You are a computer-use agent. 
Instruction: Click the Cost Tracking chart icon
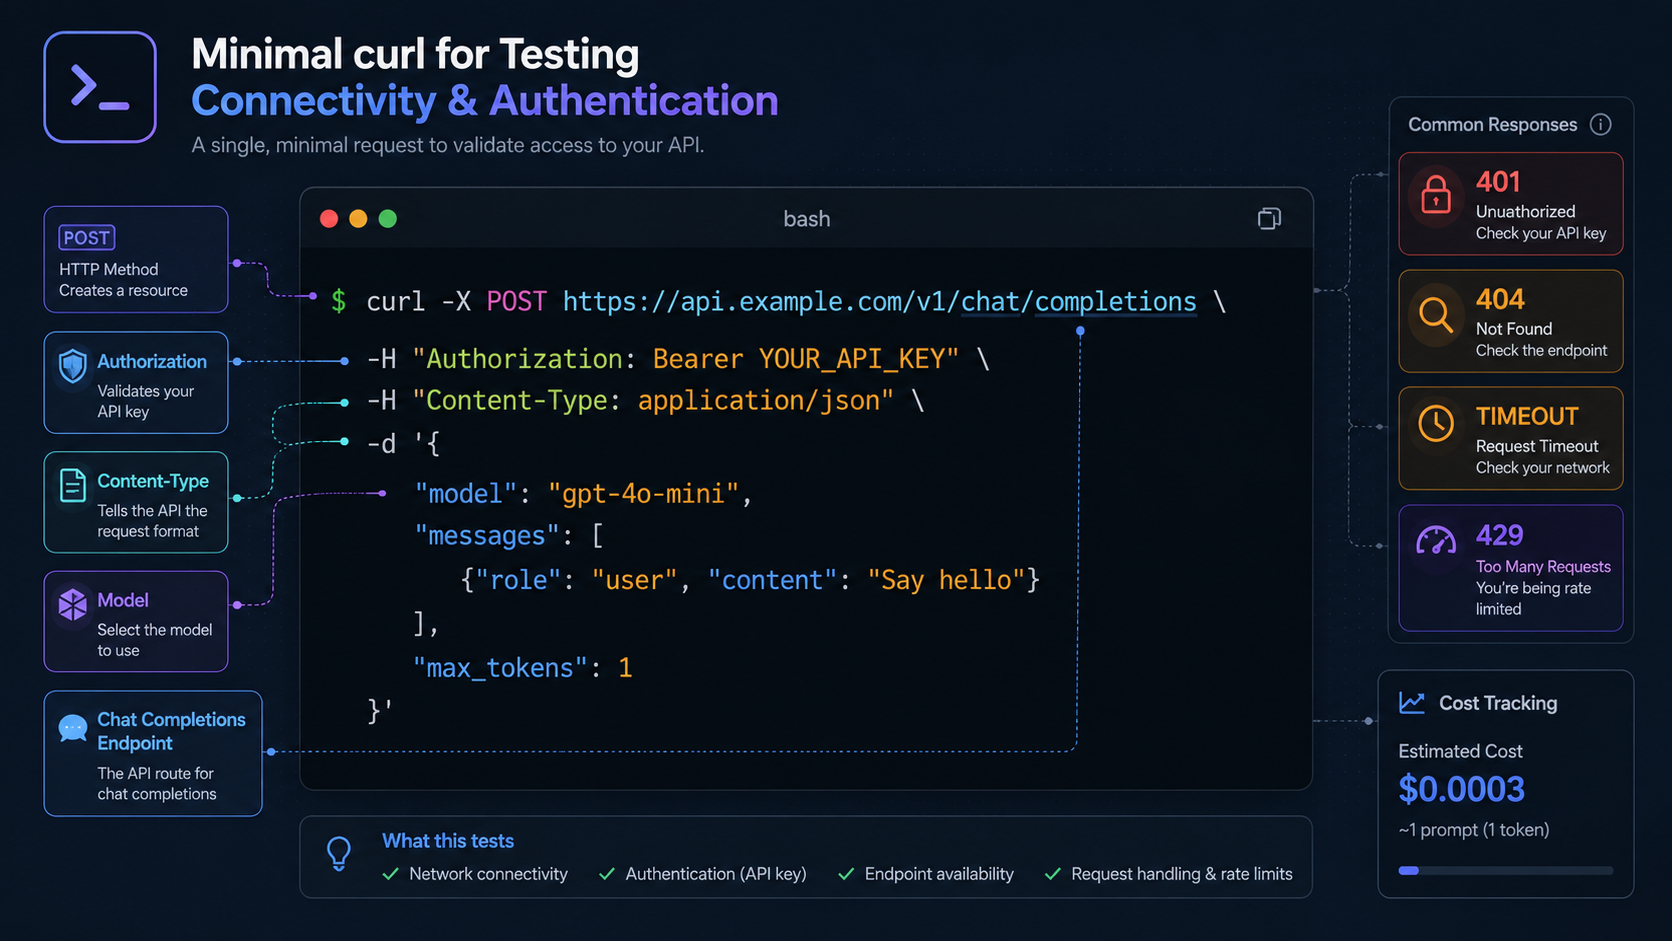[x=1412, y=703]
